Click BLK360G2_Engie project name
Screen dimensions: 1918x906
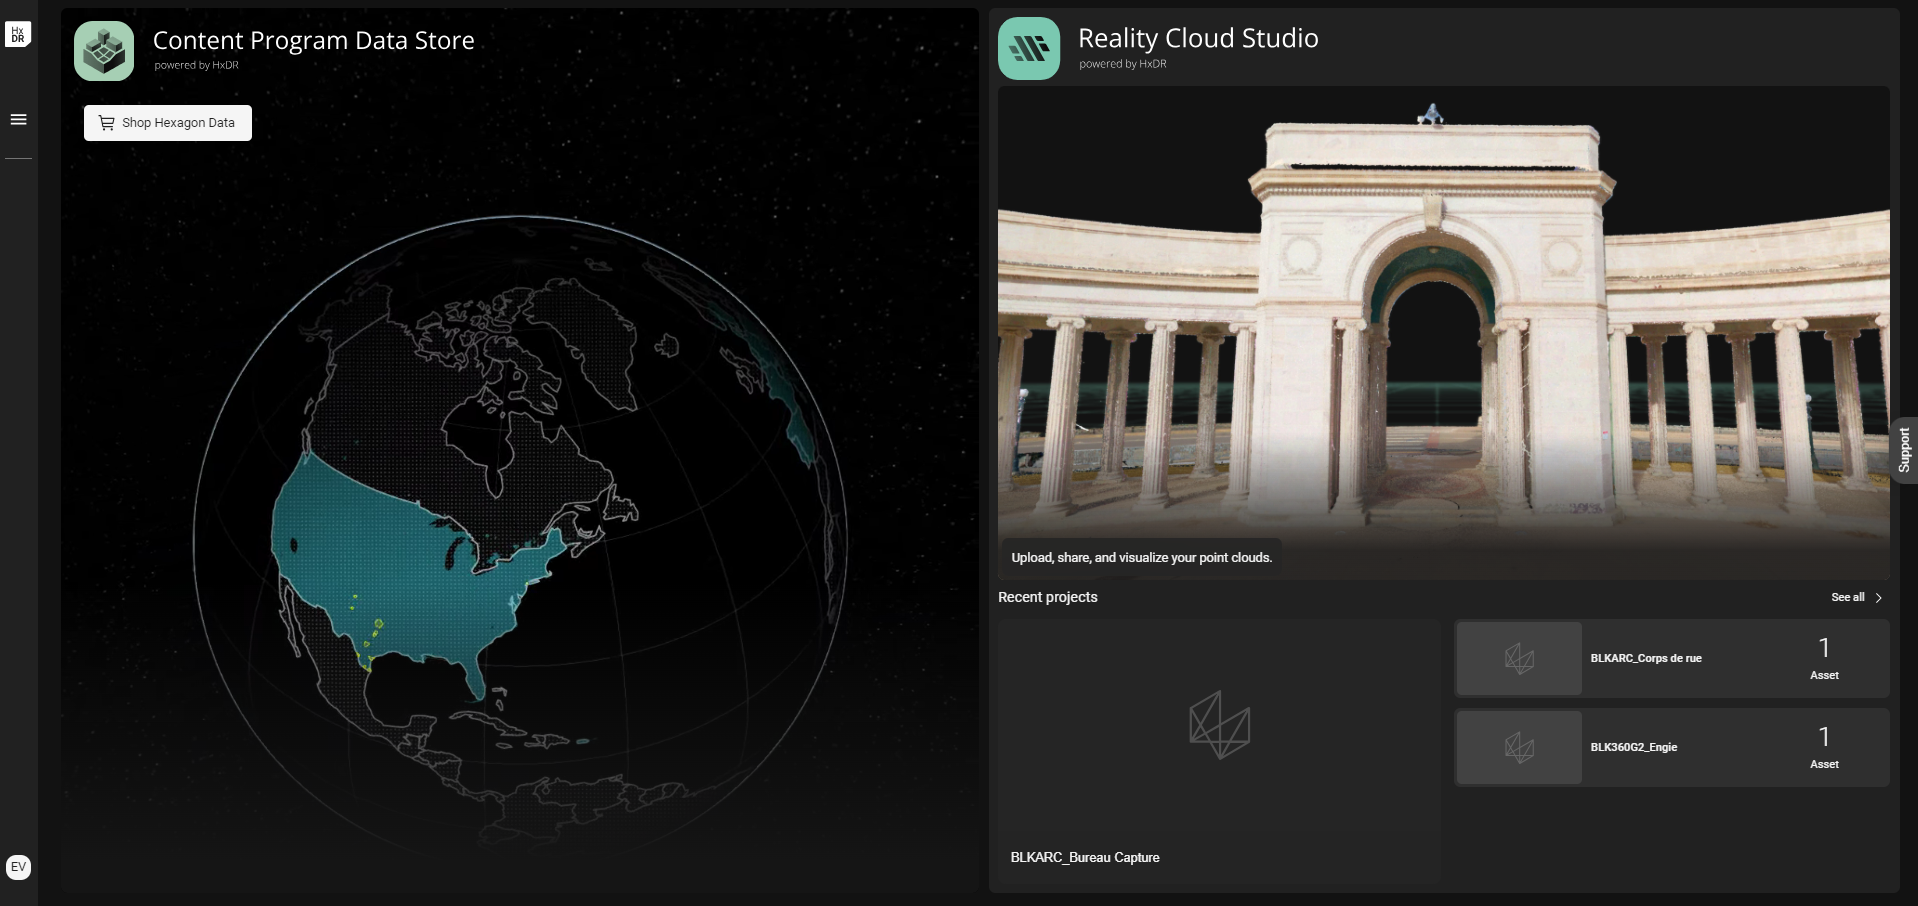coord(1634,747)
